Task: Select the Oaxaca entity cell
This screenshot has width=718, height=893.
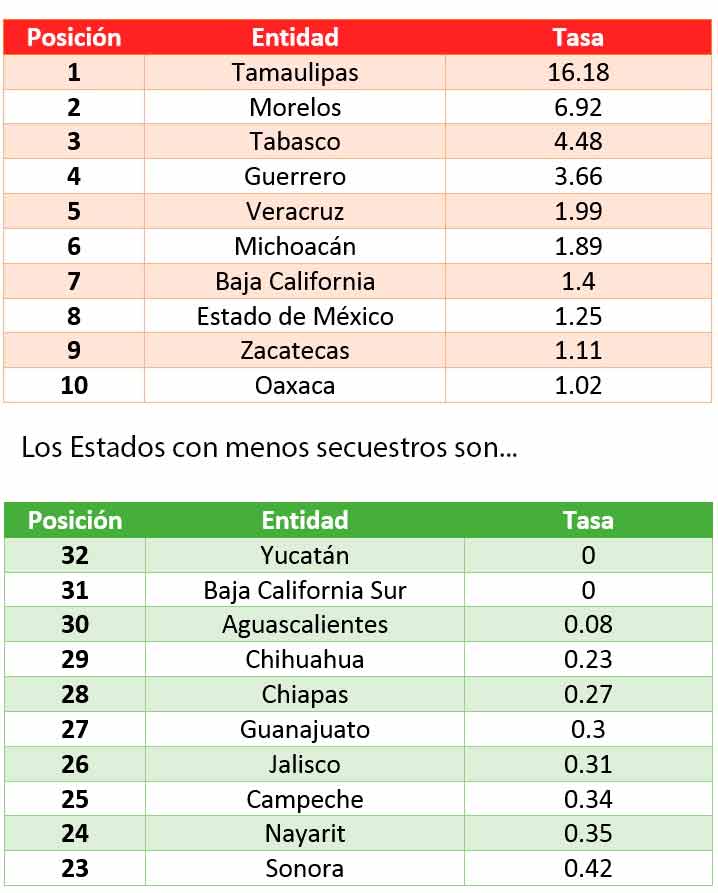Action: pyautogui.click(x=295, y=385)
